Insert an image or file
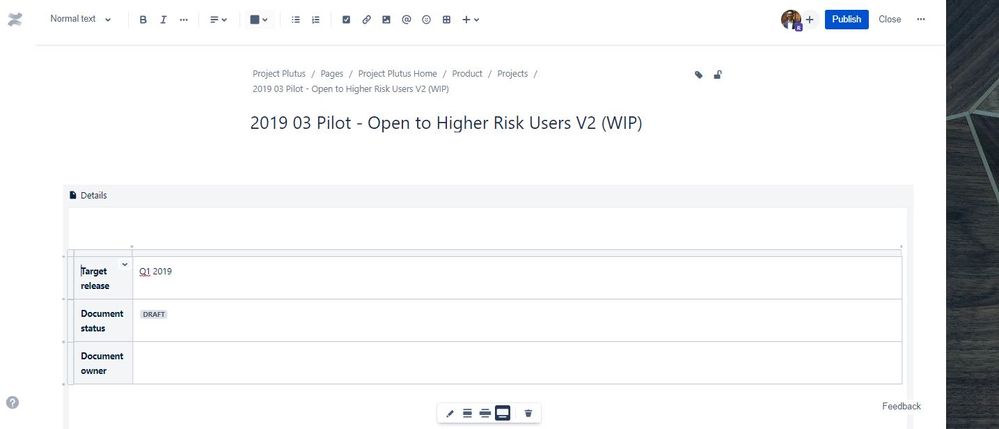The width and height of the screenshot is (999, 429). (386, 20)
